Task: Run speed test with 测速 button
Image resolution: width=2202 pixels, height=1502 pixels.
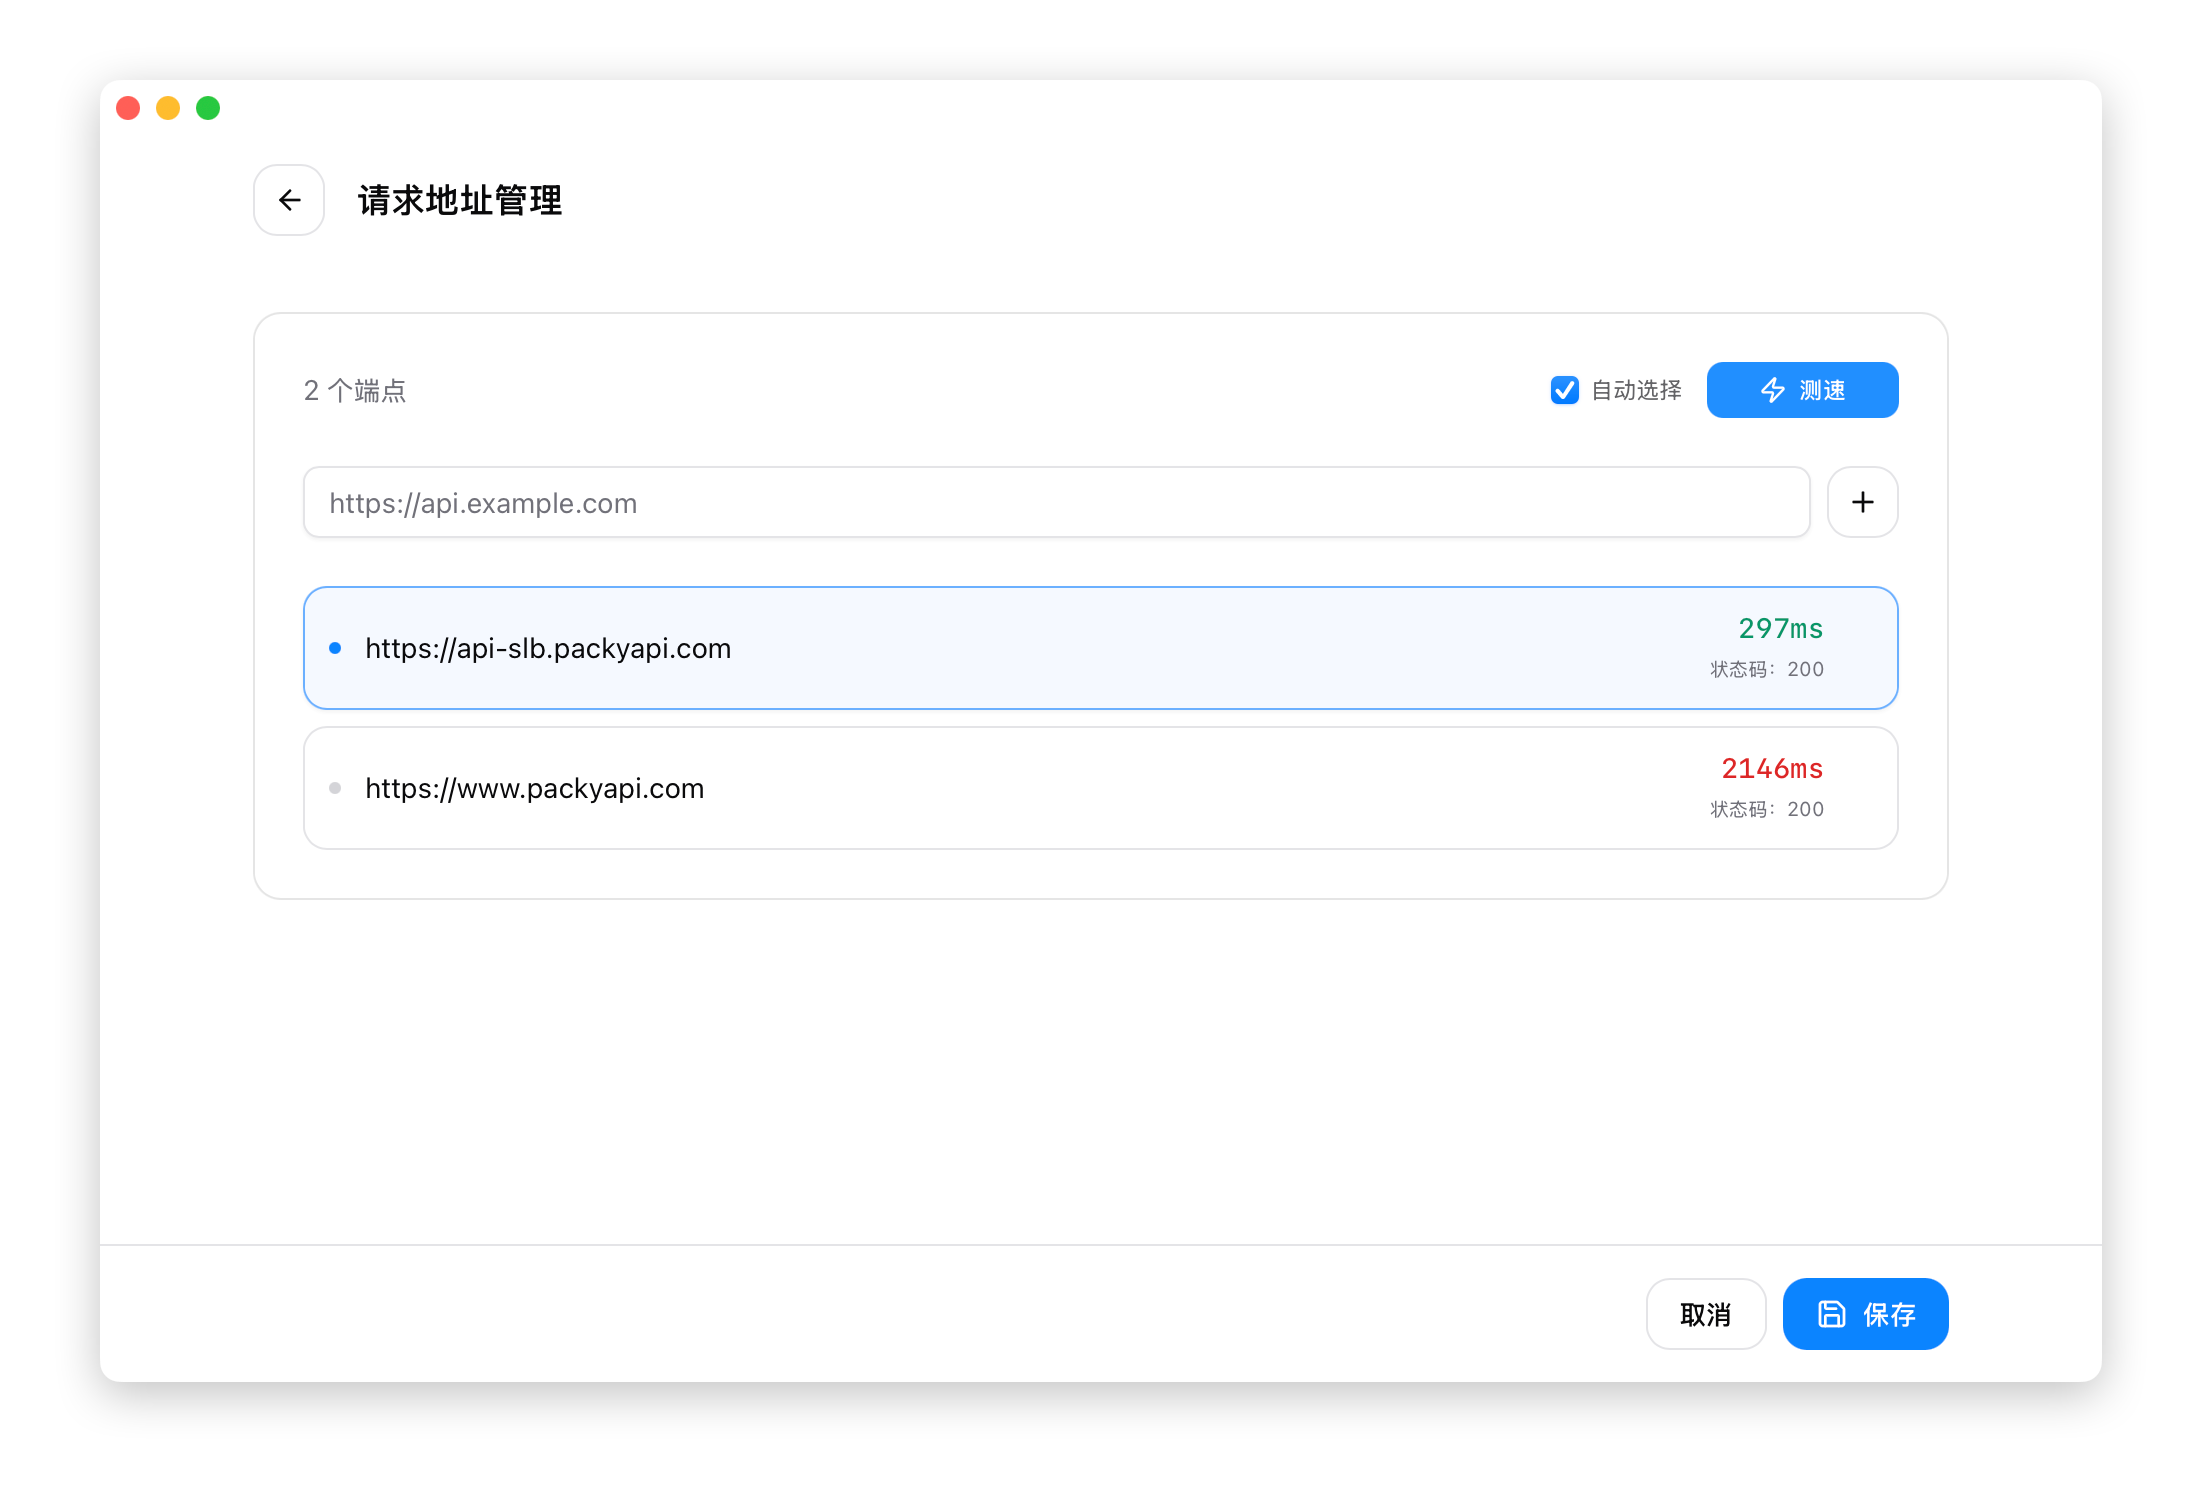Action: click(1802, 390)
